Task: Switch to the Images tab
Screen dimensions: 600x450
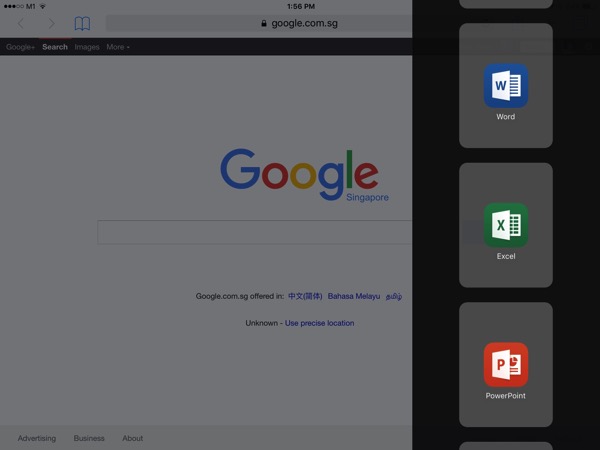Action: [x=87, y=47]
